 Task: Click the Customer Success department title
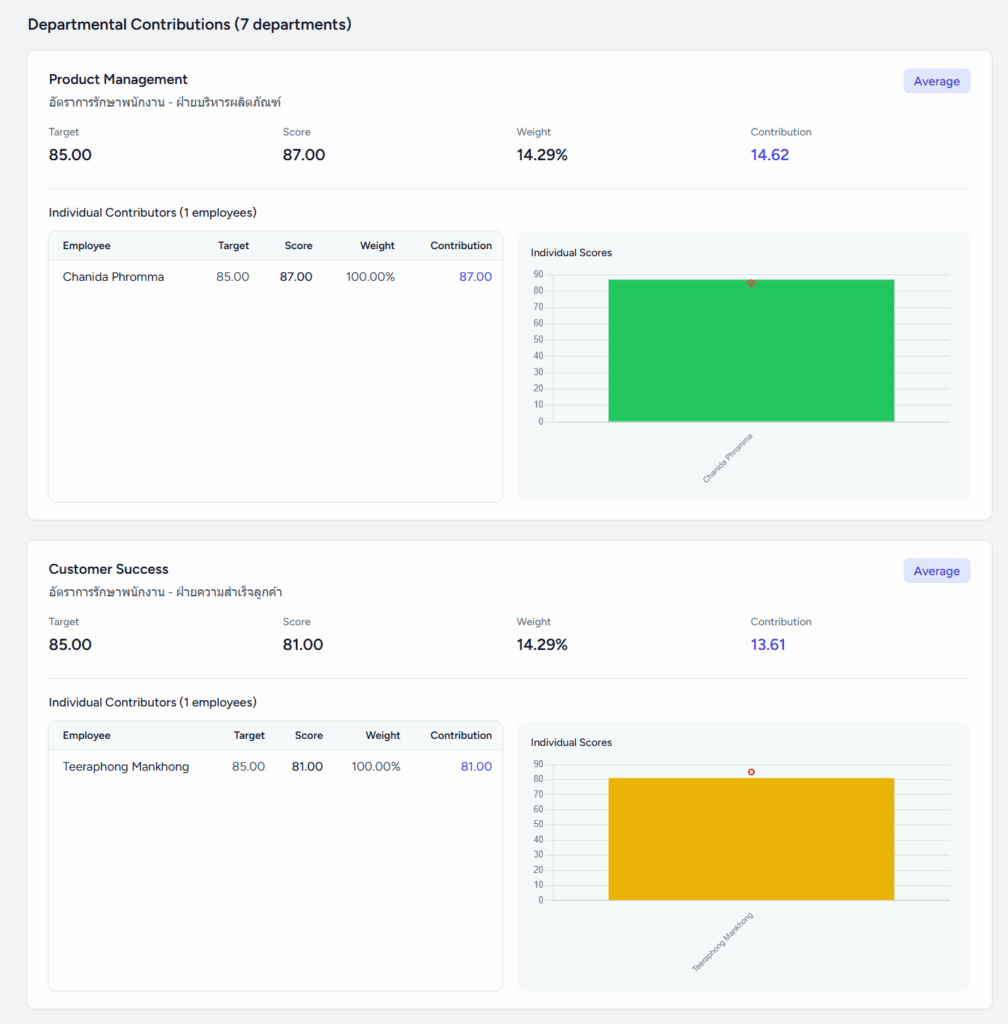[109, 569]
